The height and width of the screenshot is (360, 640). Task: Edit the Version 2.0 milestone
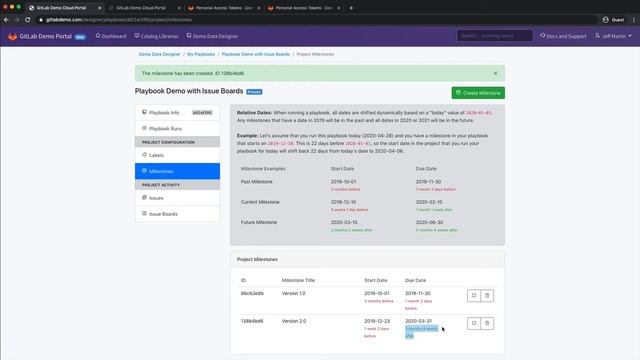[x=473, y=323]
